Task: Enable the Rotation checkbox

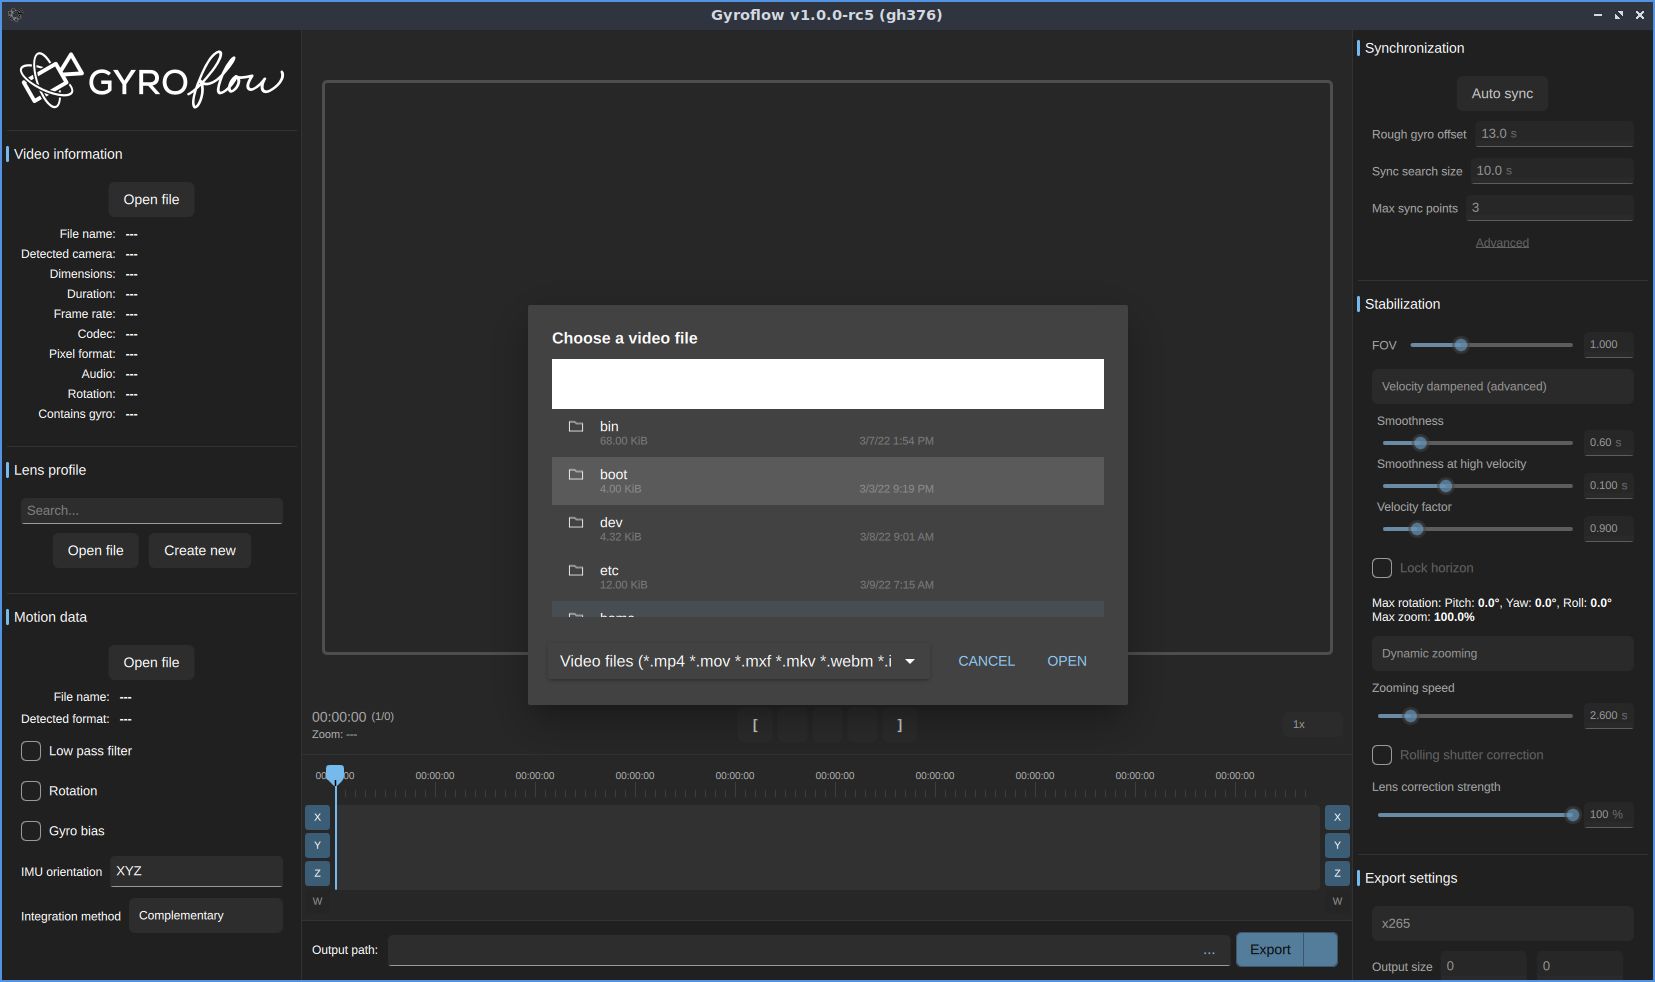Action: [31, 791]
